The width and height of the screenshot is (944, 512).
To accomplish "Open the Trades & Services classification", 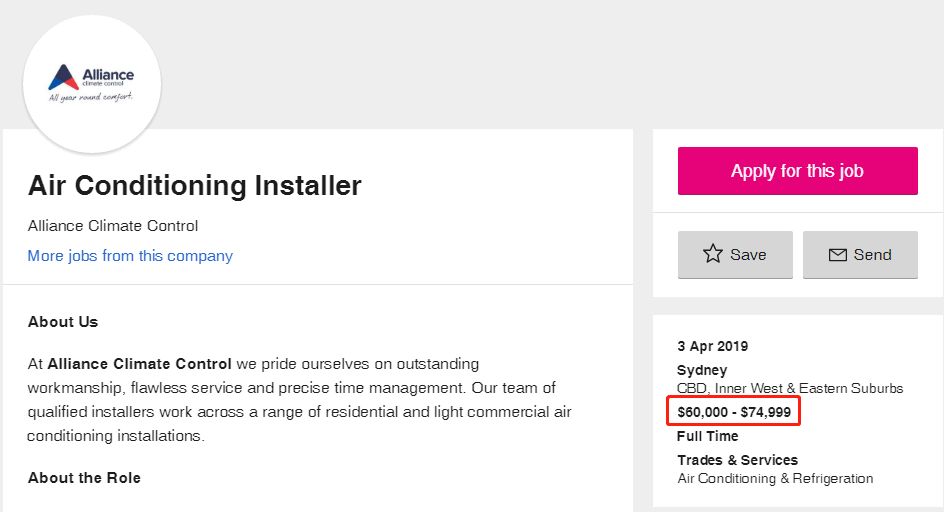I will click(737, 460).
